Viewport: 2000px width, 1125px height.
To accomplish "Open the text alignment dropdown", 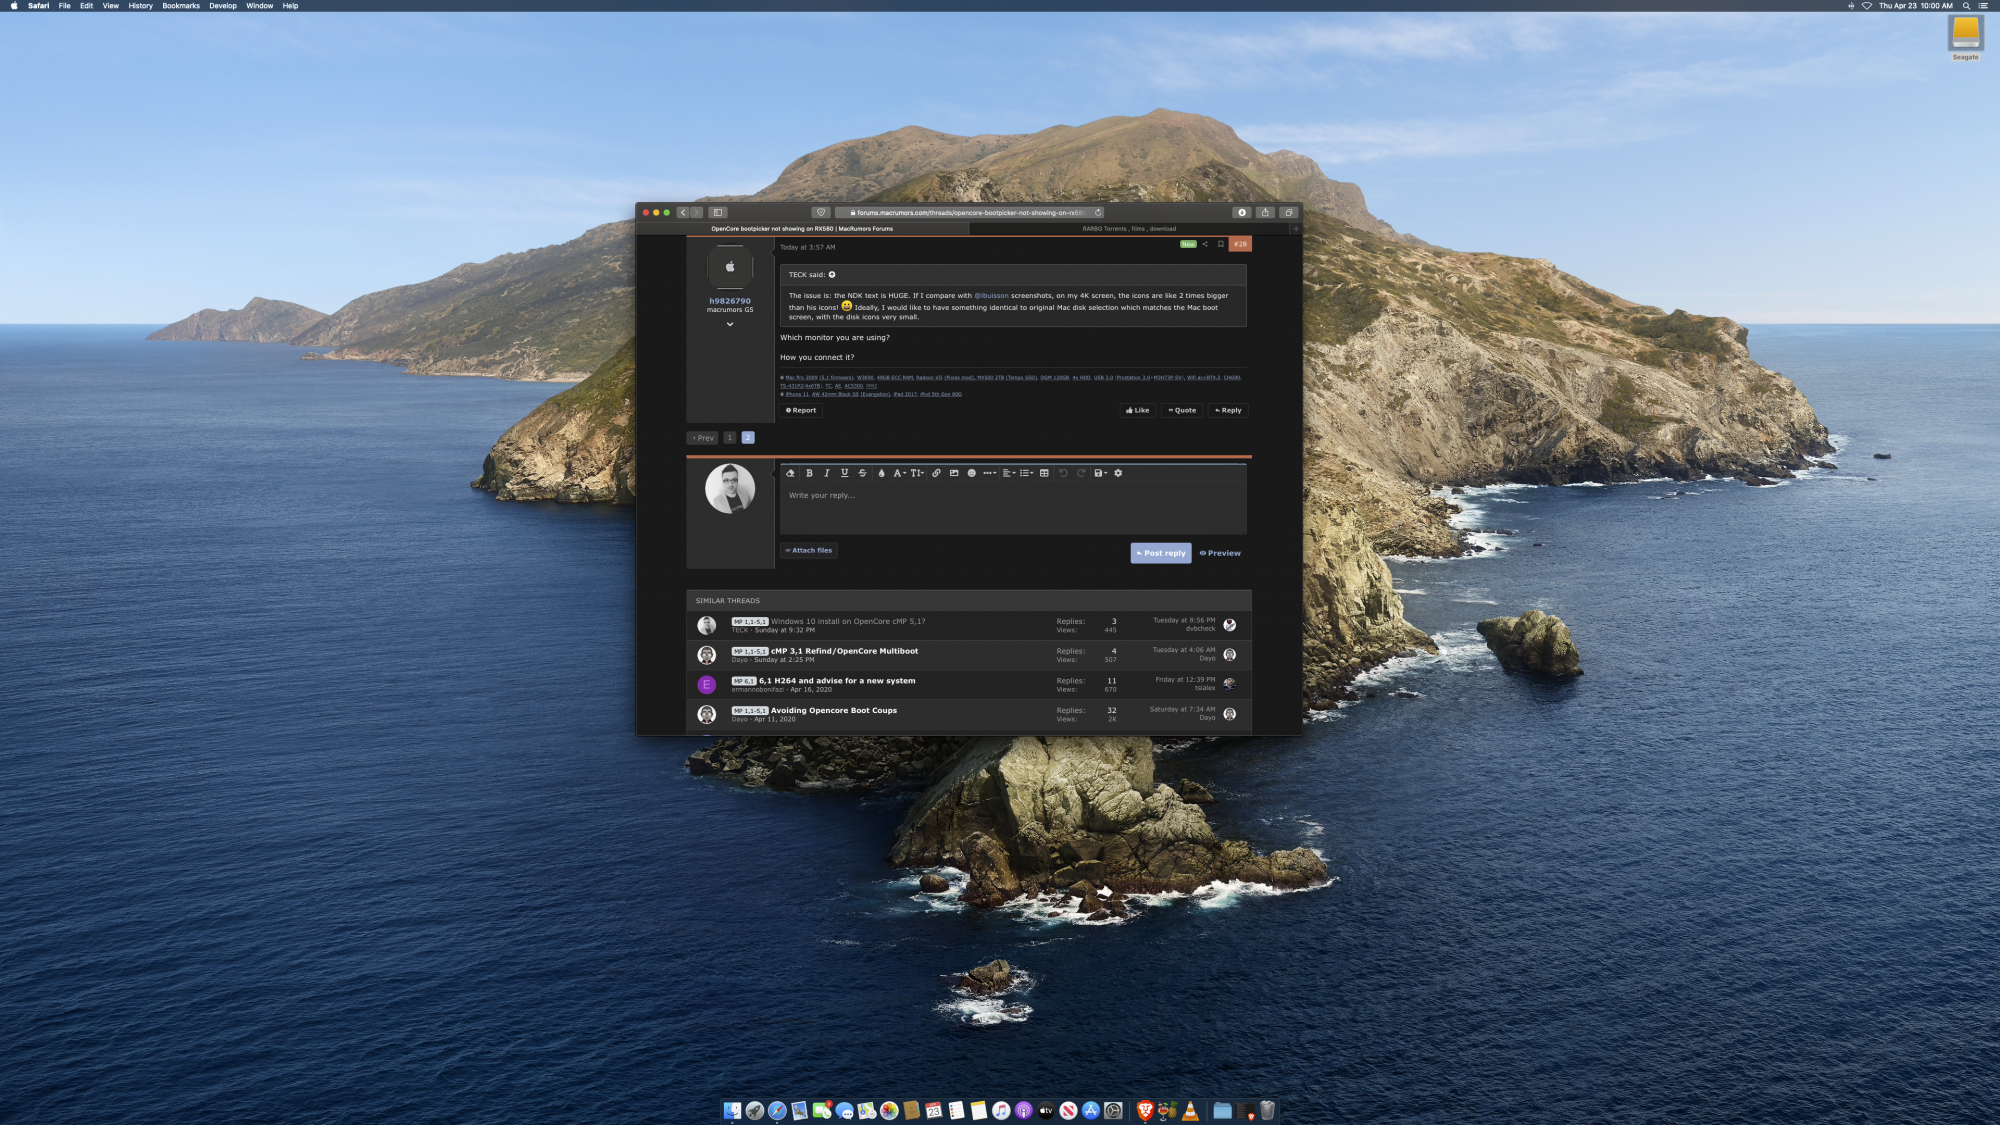I will [x=1008, y=473].
